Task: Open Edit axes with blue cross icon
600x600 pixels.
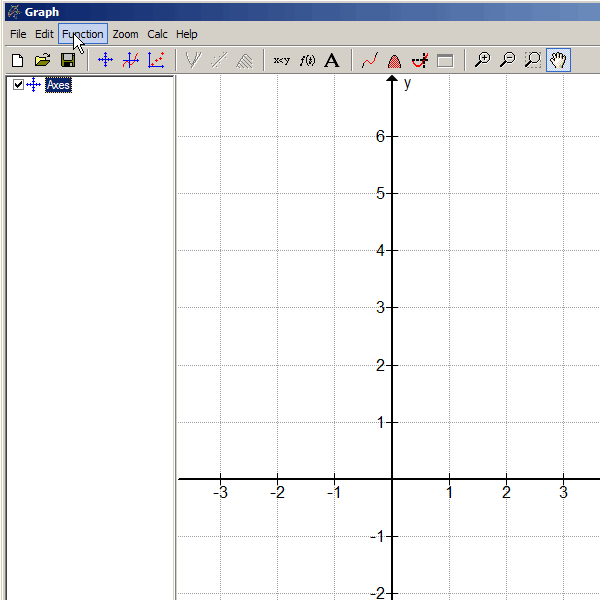Action: point(105,60)
